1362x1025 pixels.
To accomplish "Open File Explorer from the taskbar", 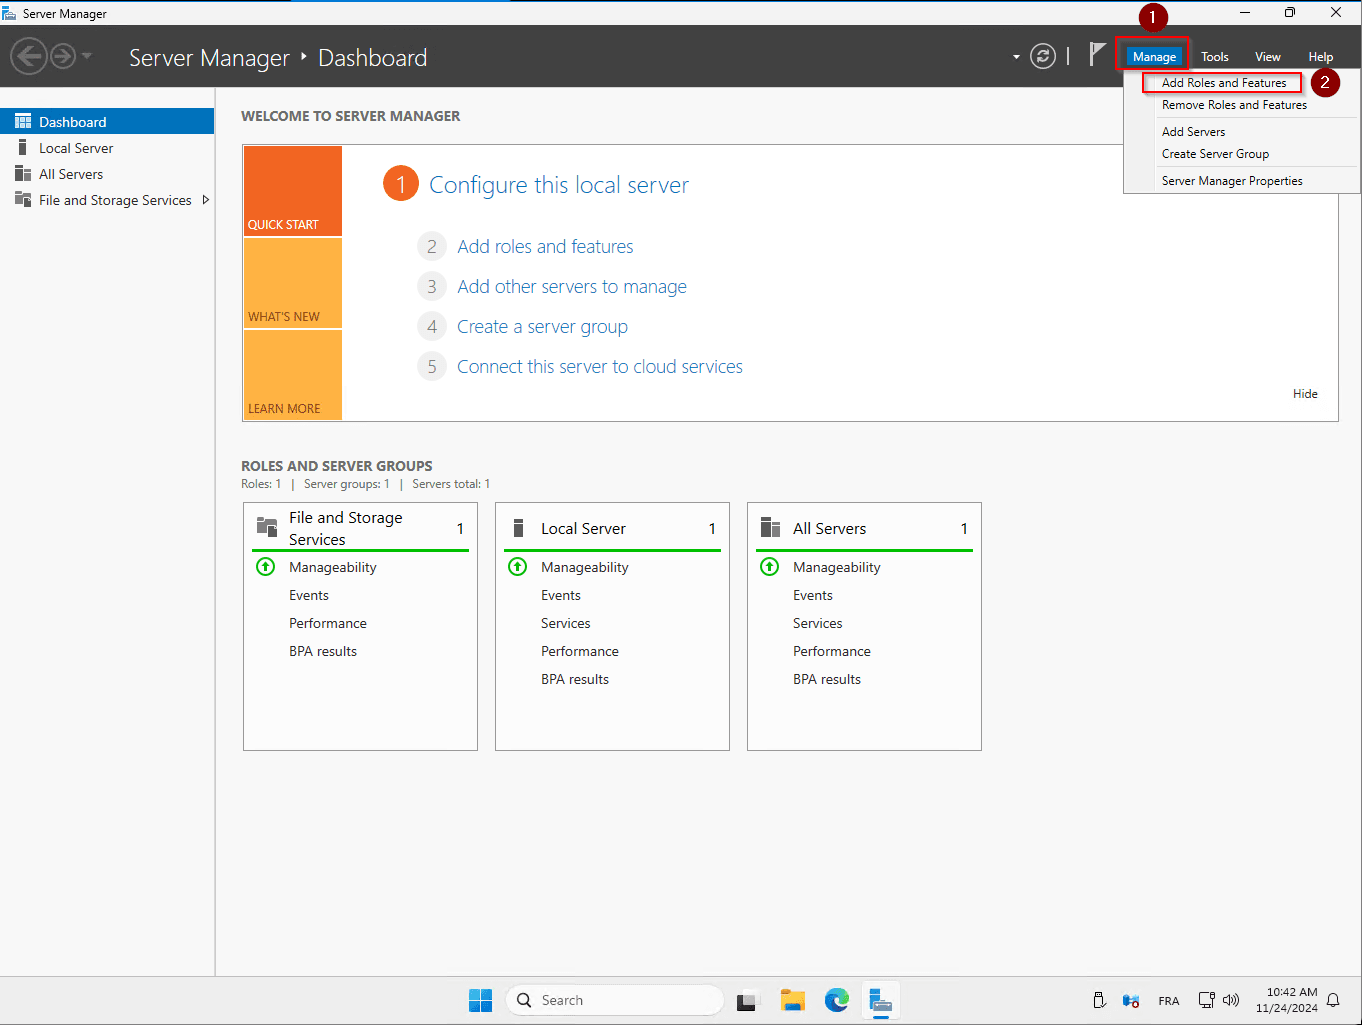I will tap(793, 1000).
